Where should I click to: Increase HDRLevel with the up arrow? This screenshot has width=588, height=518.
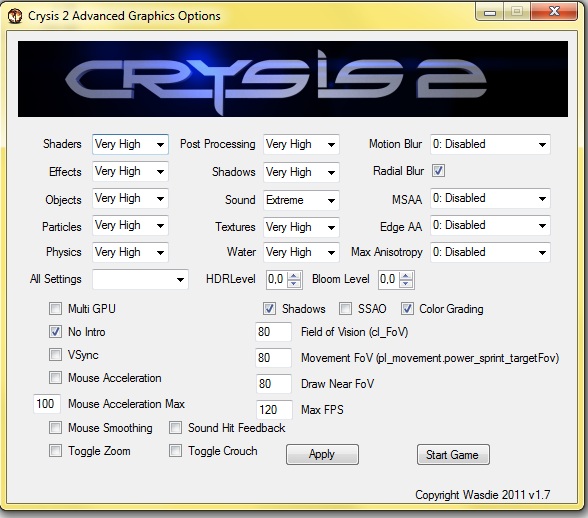tap(294, 276)
